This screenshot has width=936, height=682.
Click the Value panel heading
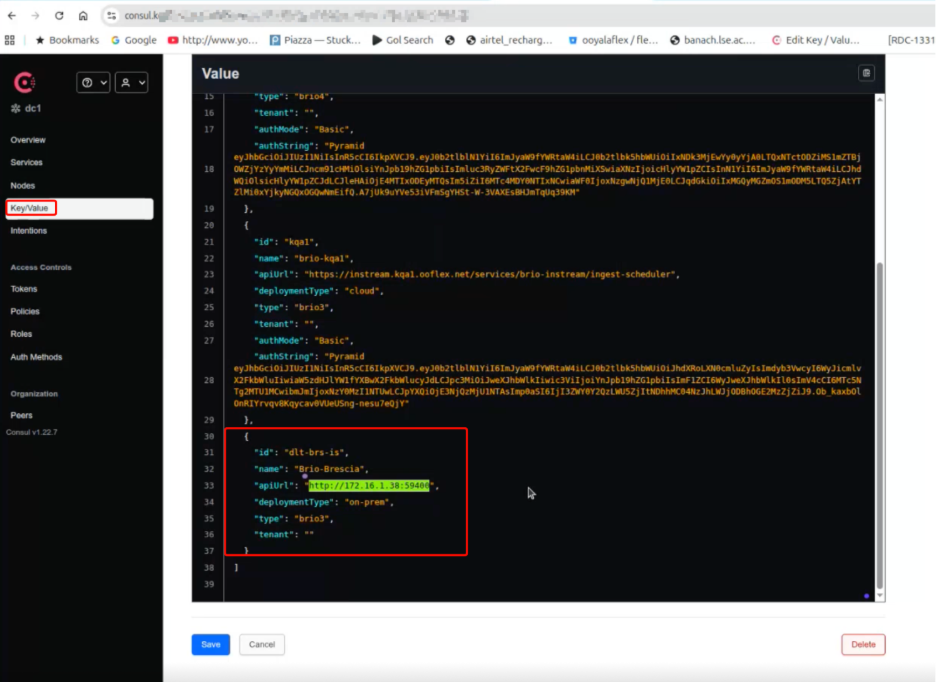220,73
